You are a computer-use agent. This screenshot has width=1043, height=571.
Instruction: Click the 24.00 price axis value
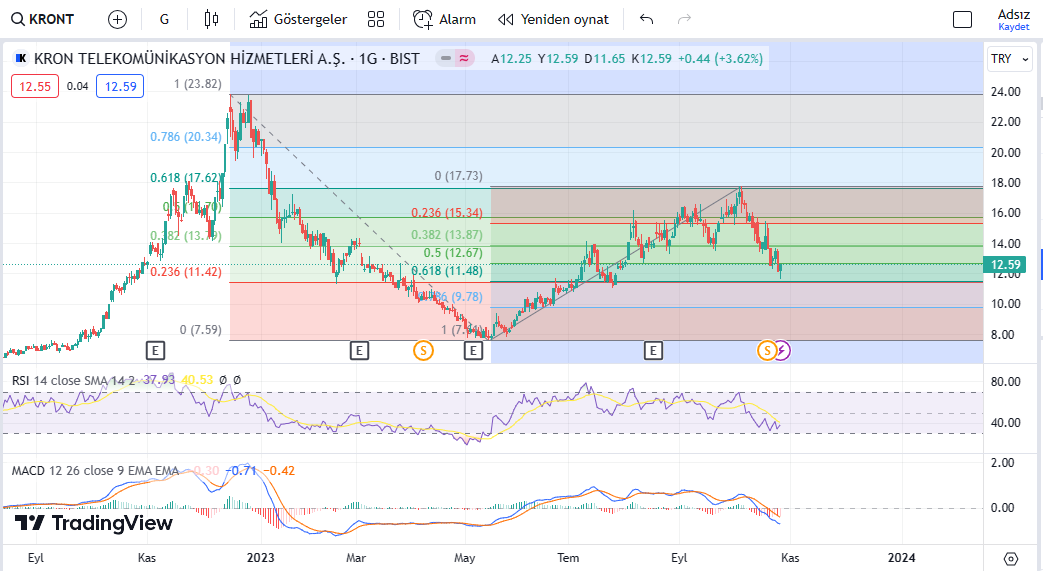point(1005,92)
